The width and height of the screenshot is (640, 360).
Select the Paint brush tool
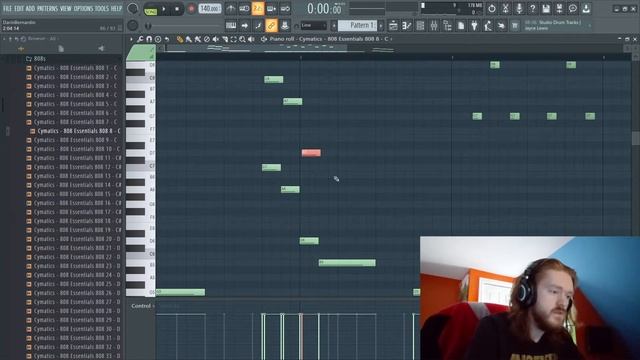point(189,39)
